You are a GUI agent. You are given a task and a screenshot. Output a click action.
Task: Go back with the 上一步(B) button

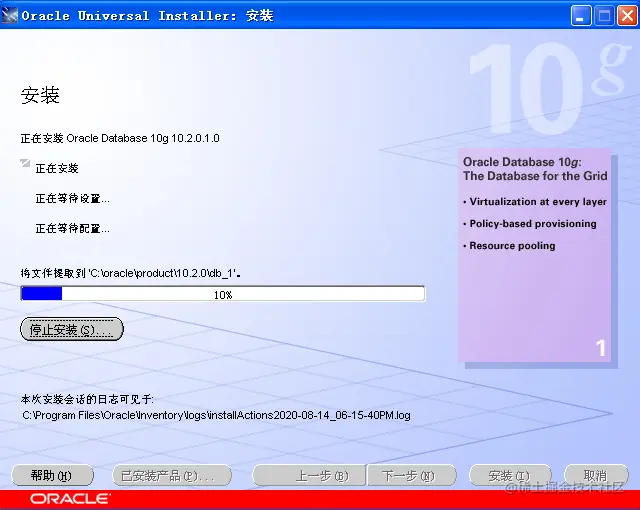309,476
